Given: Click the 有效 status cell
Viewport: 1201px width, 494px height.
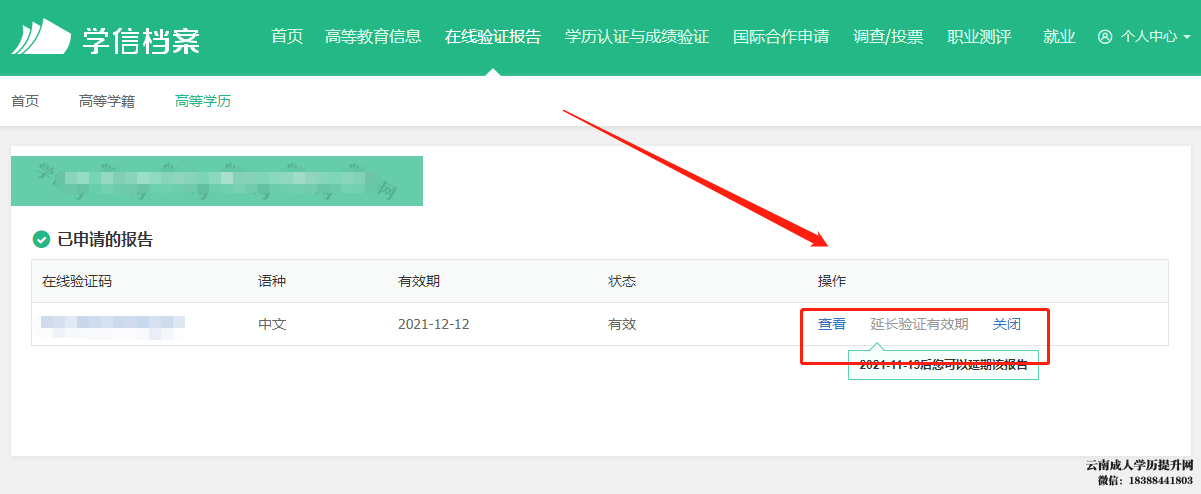Looking at the screenshot, I should click(622, 324).
